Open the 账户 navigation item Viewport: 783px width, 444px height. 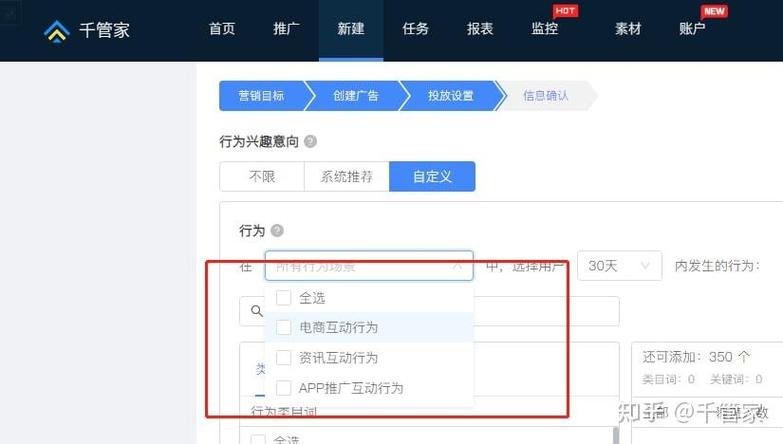click(692, 28)
